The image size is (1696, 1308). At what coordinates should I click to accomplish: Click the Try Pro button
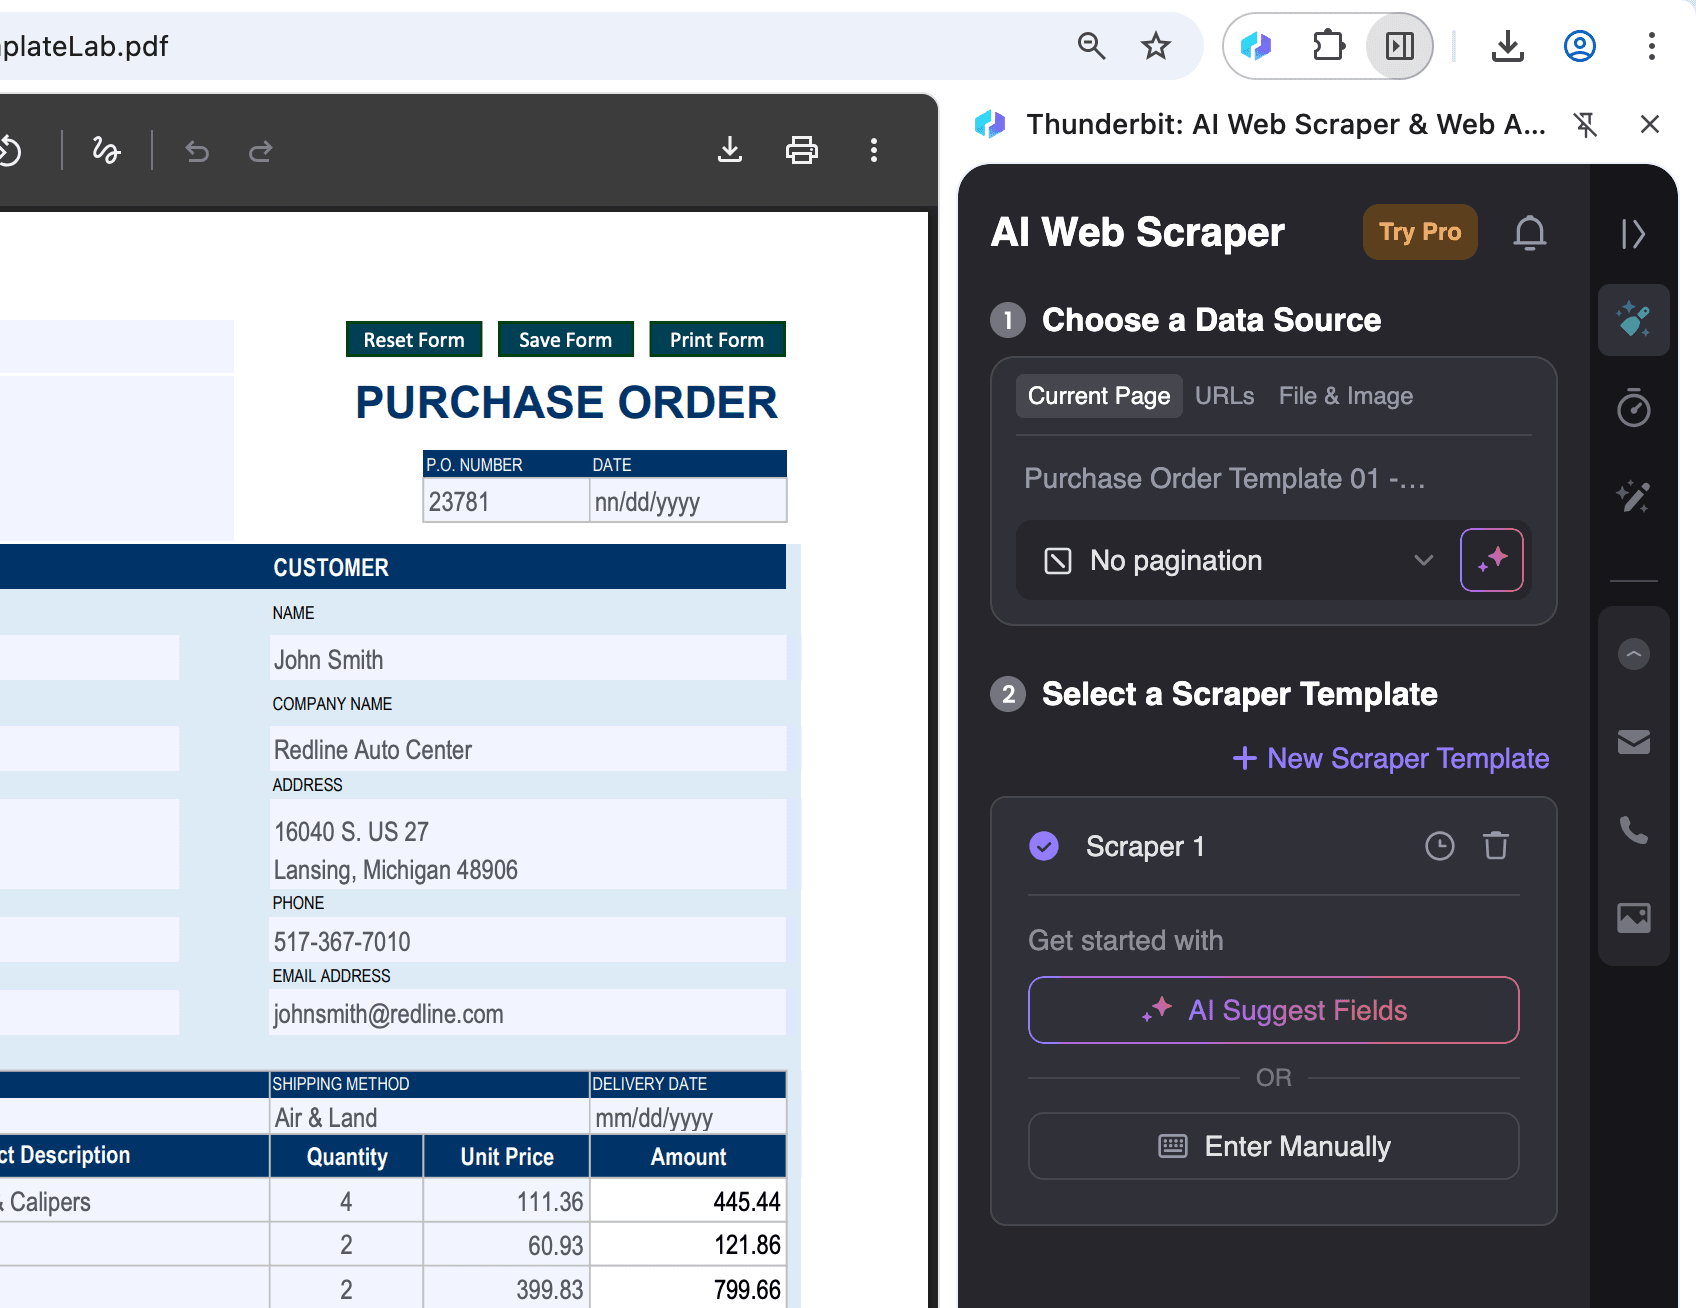pyautogui.click(x=1420, y=232)
